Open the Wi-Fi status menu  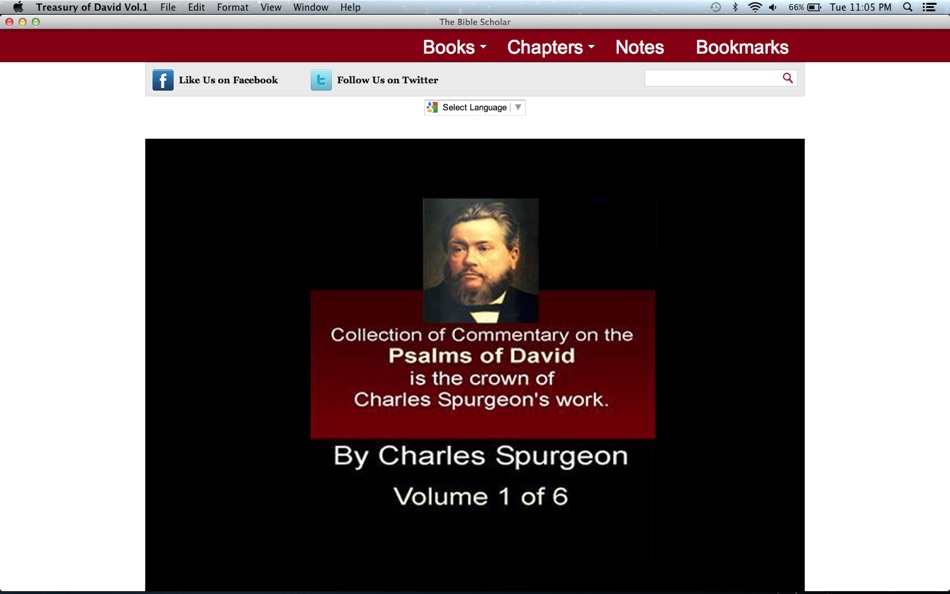click(755, 7)
